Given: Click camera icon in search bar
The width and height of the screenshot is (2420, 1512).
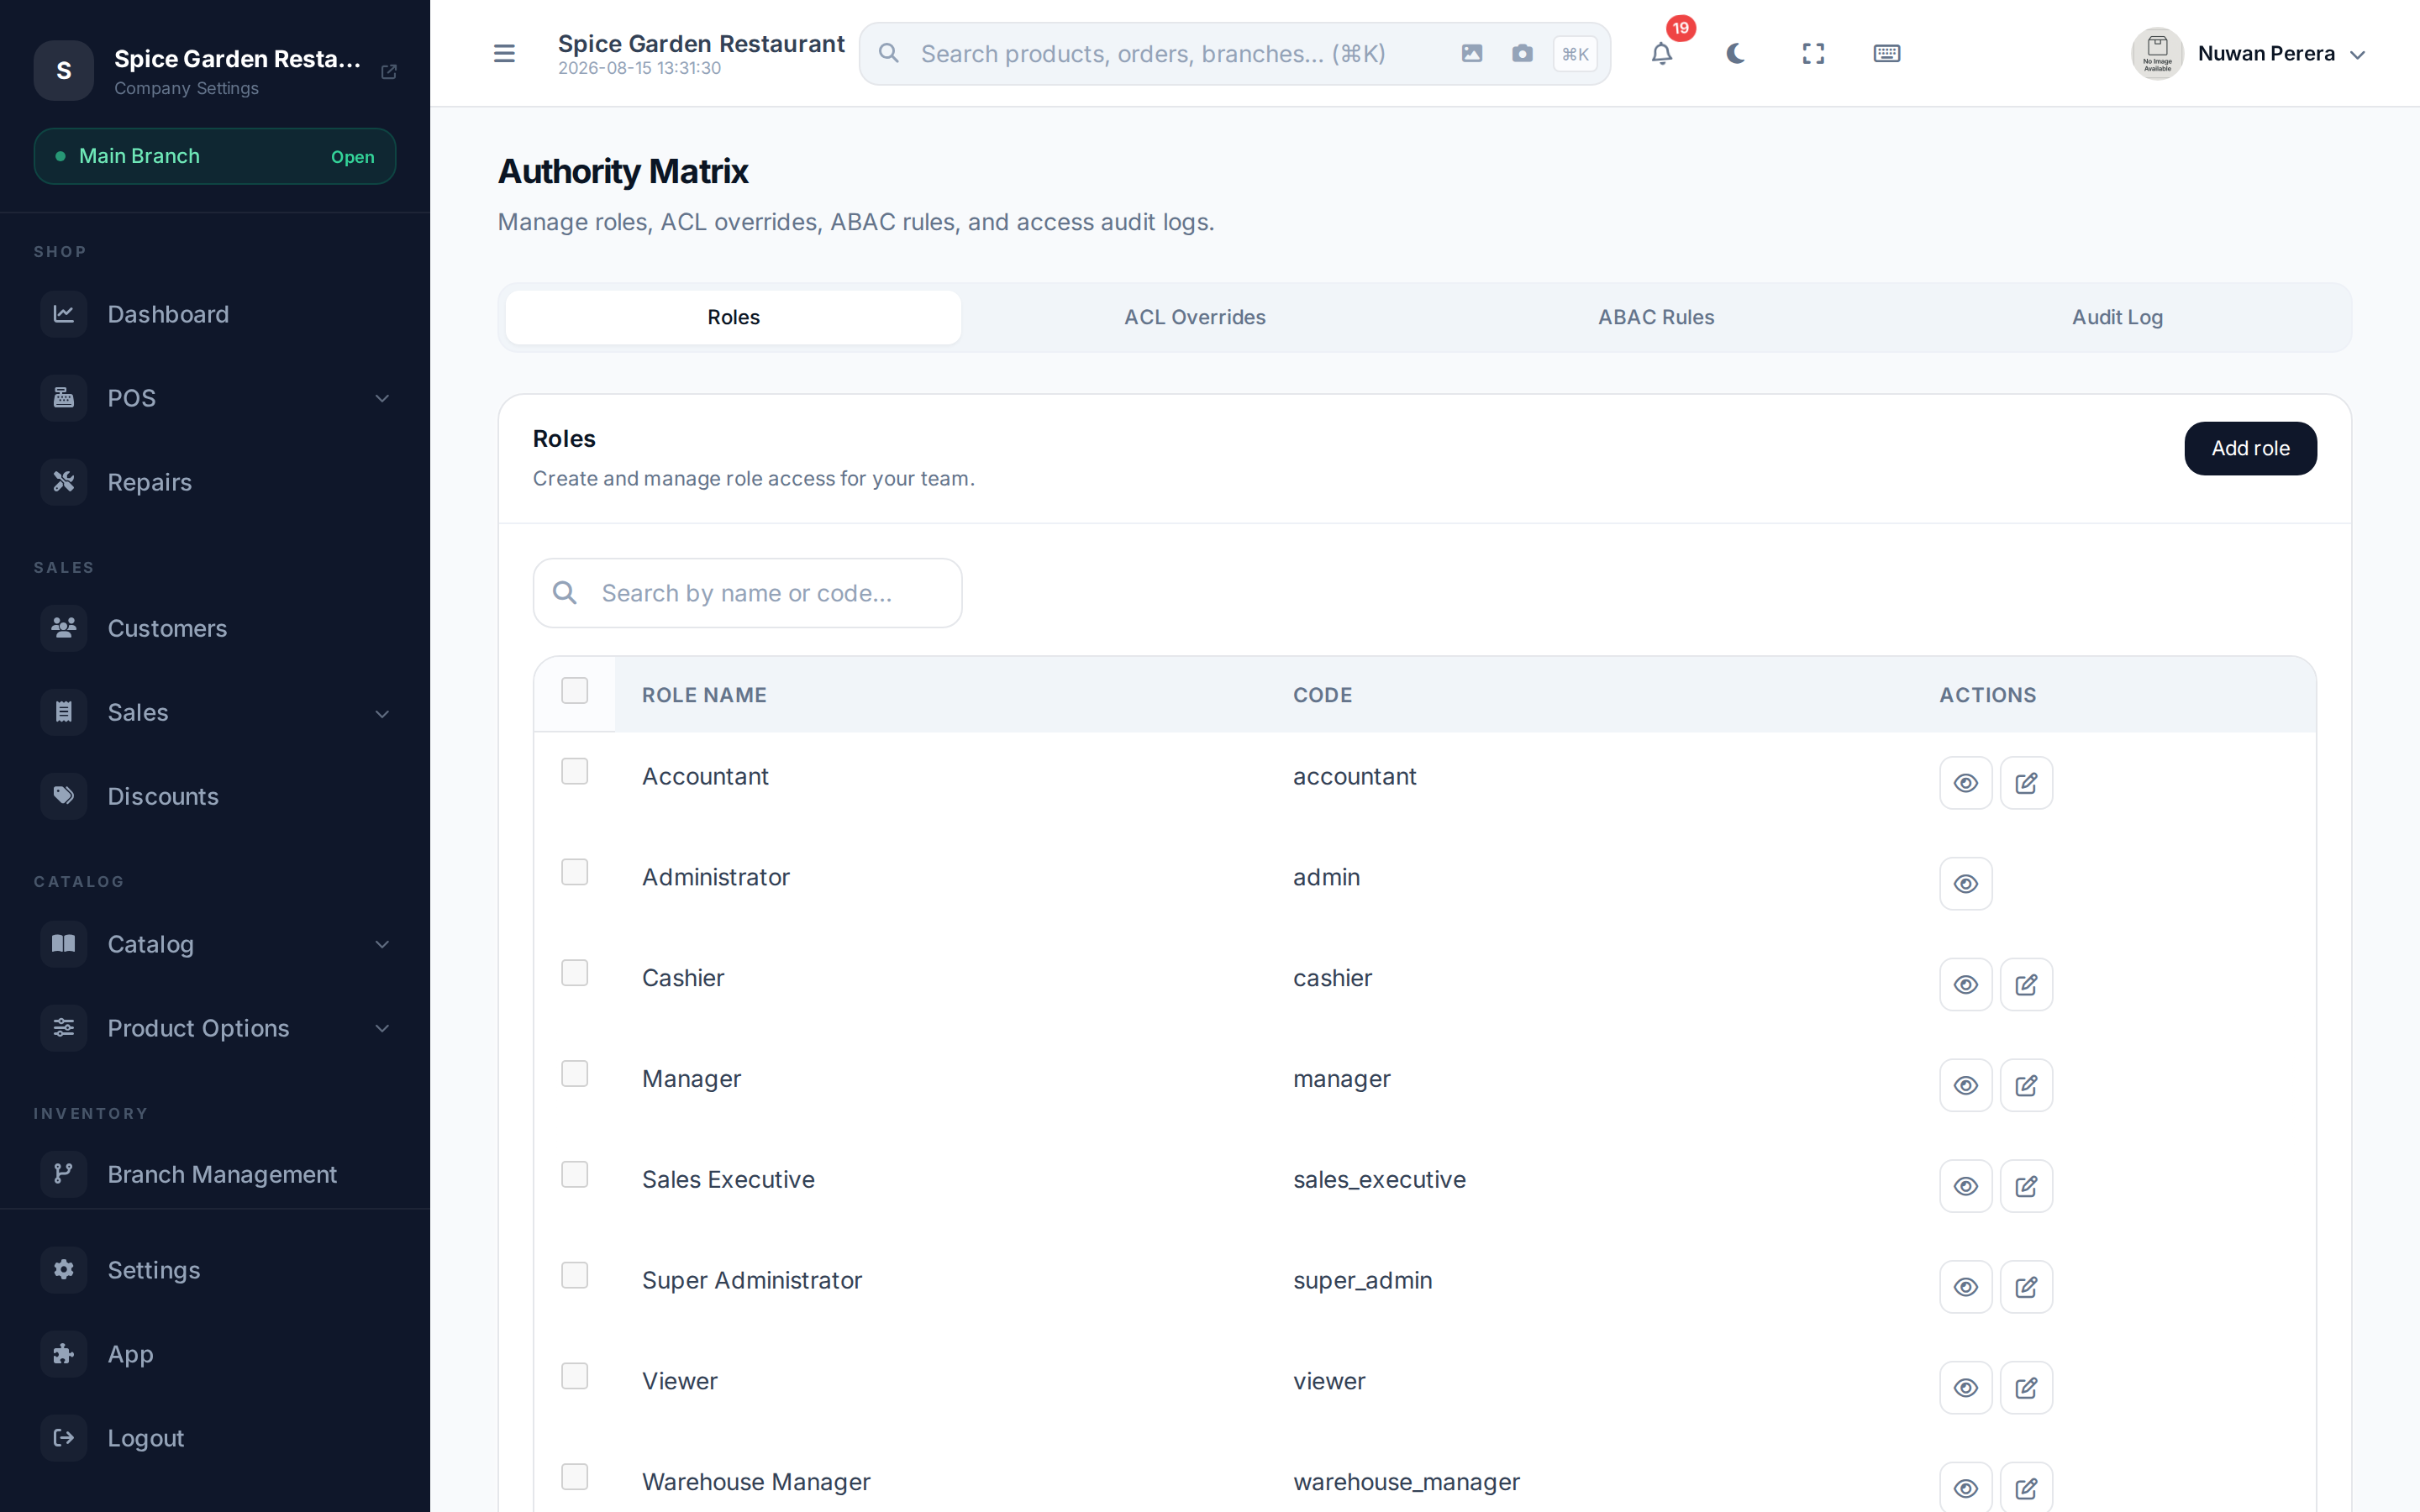Looking at the screenshot, I should (1522, 53).
